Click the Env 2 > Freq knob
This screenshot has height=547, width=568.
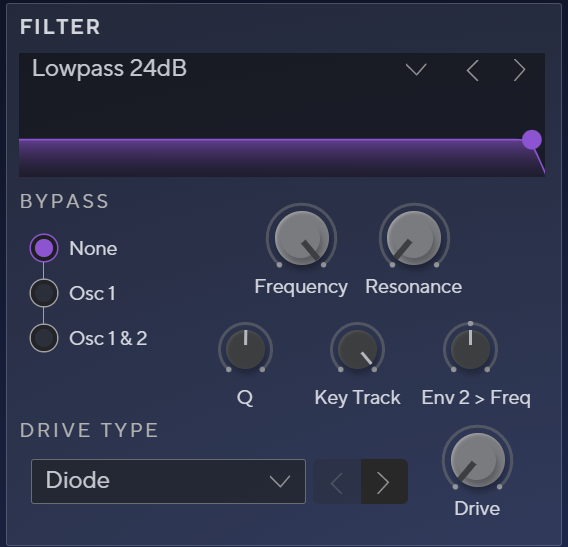click(470, 349)
